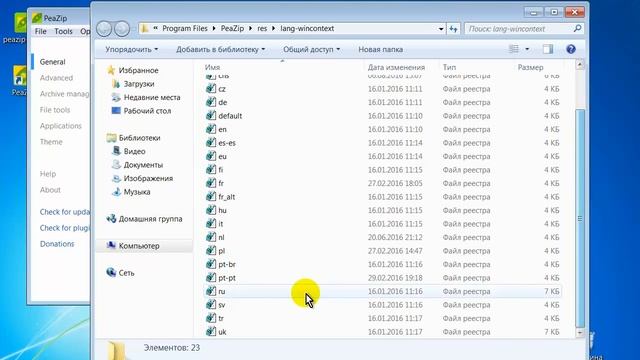Expand the address bar history dropdown
The width and height of the screenshot is (640, 360).
point(441,29)
